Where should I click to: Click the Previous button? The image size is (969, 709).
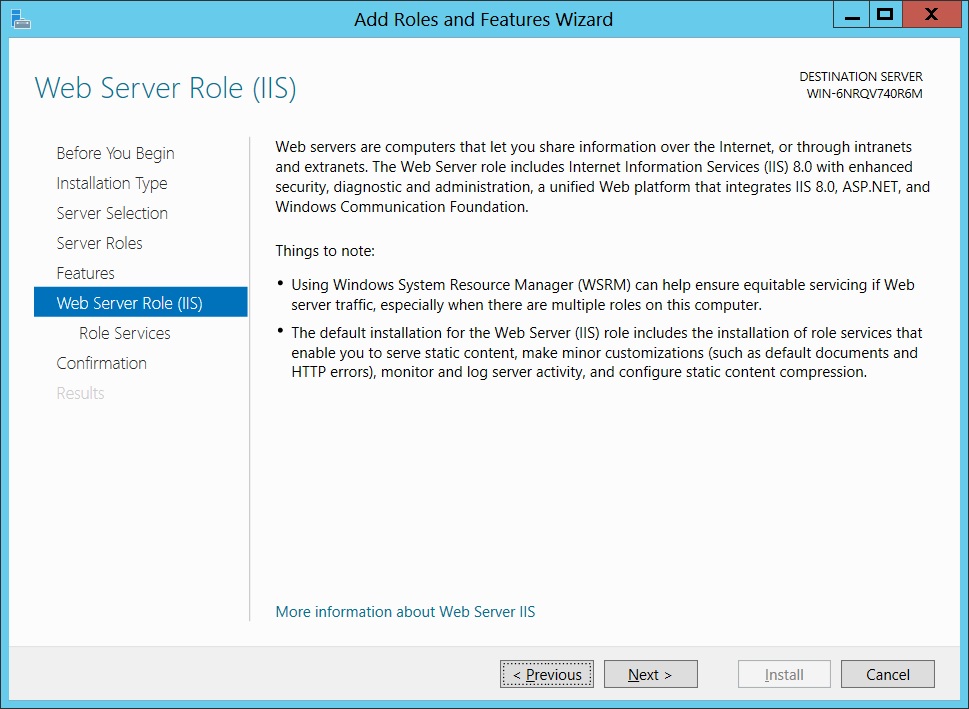click(x=547, y=674)
